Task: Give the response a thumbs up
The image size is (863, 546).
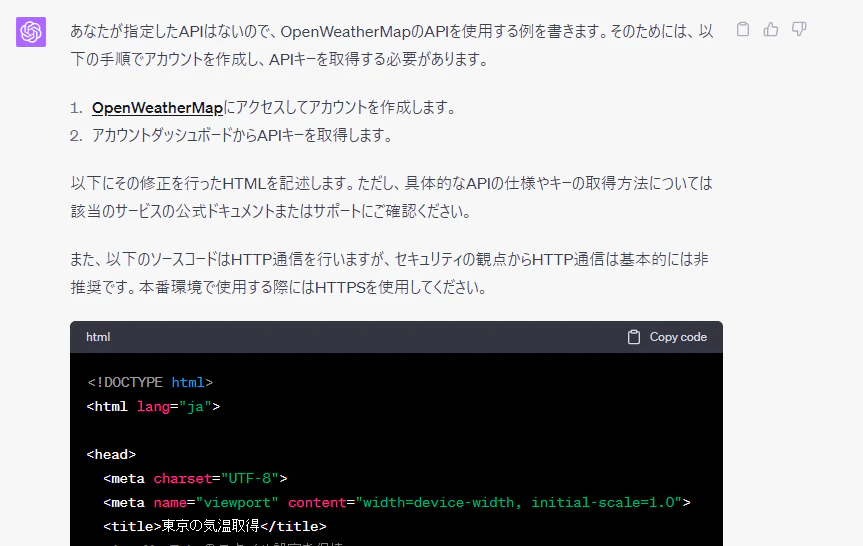Action: [x=771, y=29]
